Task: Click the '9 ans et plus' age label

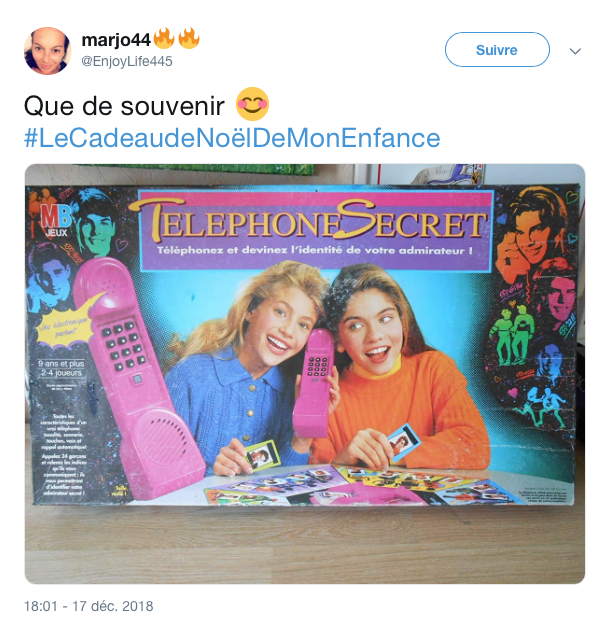Action: (x=61, y=363)
